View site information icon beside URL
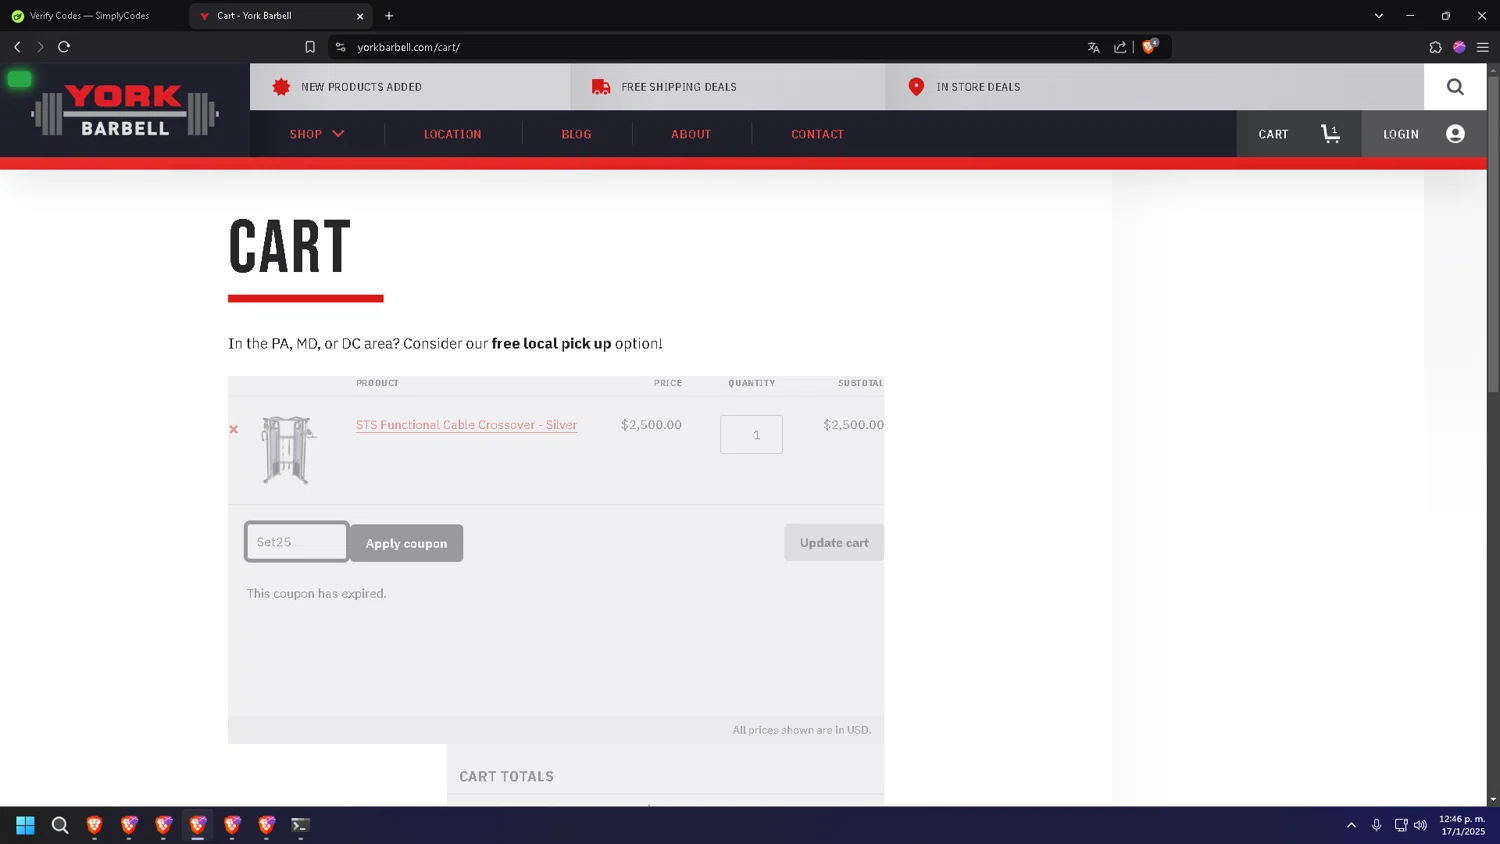This screenshot has height=844, width=1500. (x=340, y=47)
